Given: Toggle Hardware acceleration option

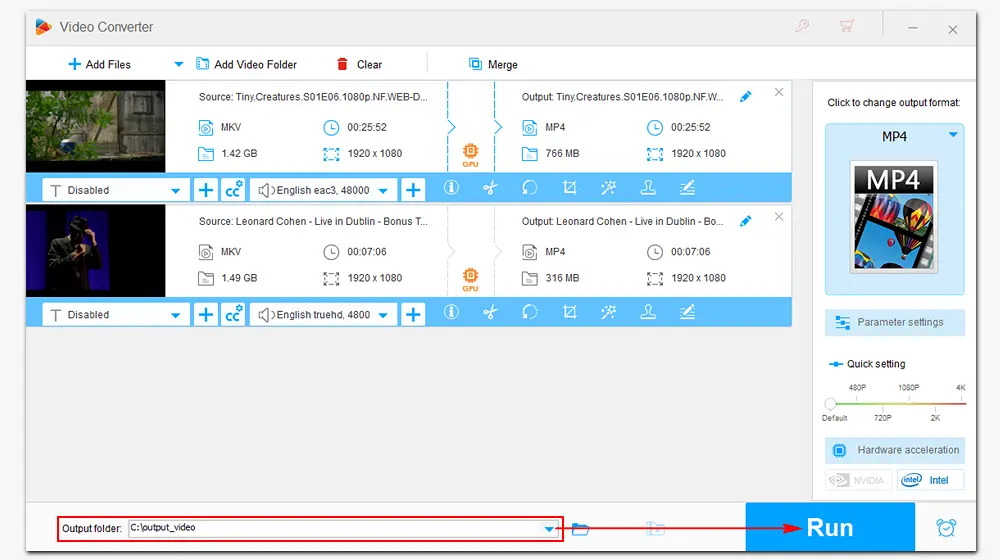Looking at the screenshot, I should 895,450.
